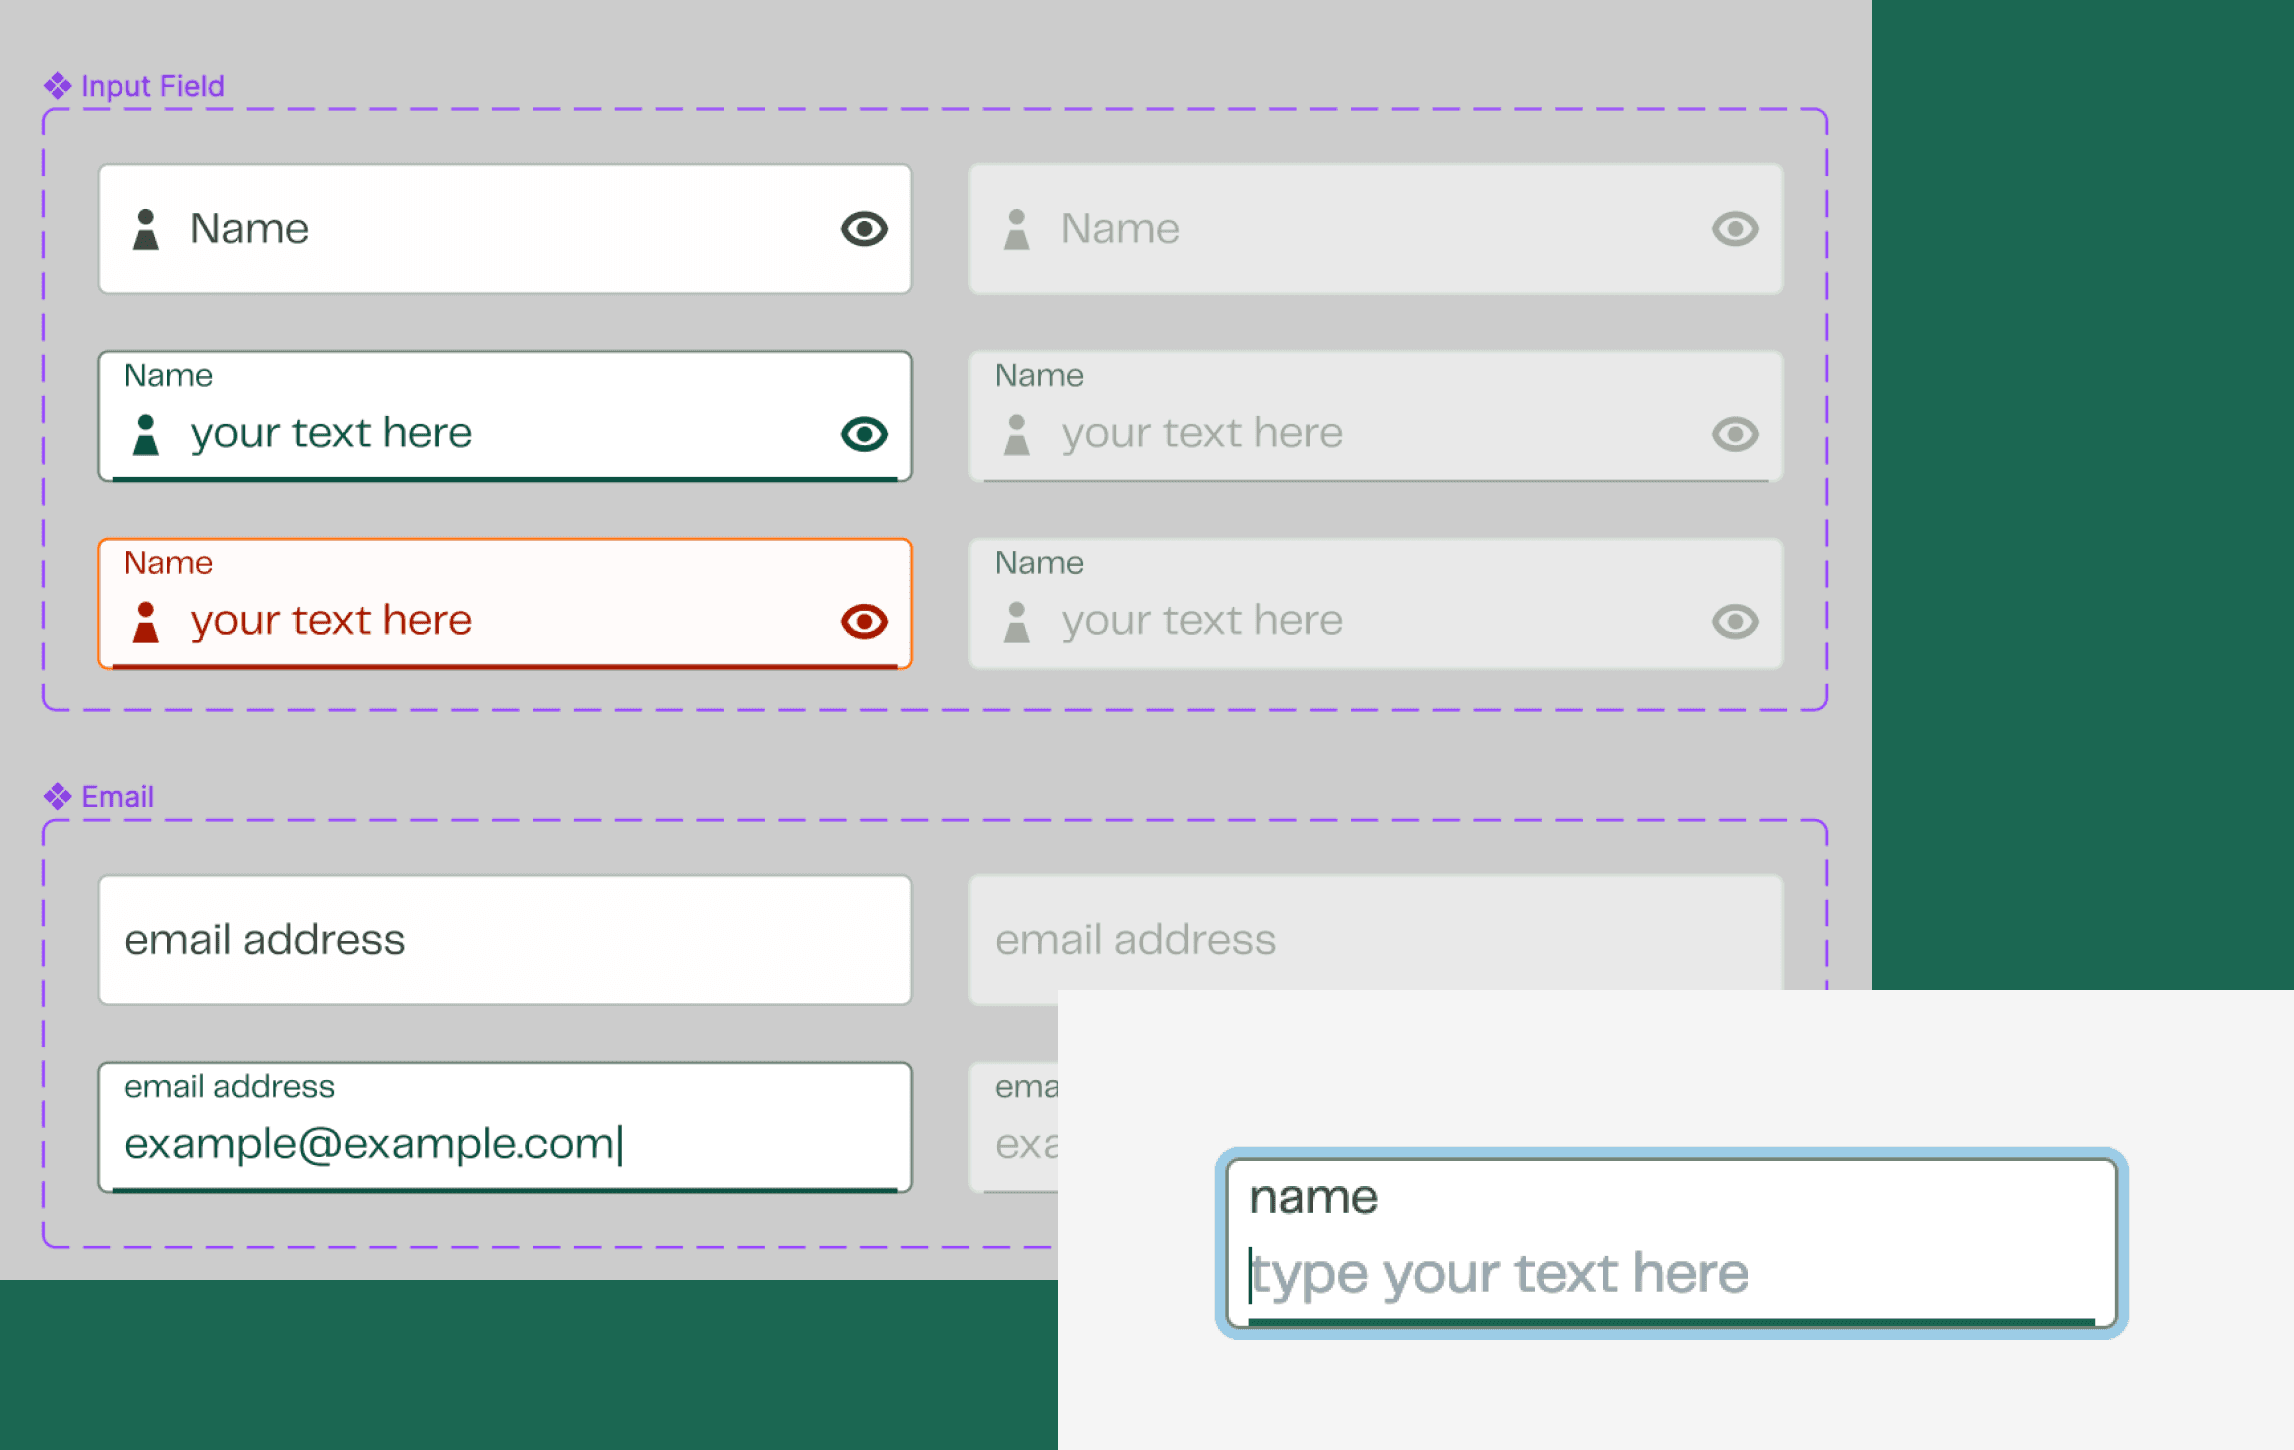Click purple component icon beside Input Field label
2294x1450 pixels.
click(x=57, y=86)
